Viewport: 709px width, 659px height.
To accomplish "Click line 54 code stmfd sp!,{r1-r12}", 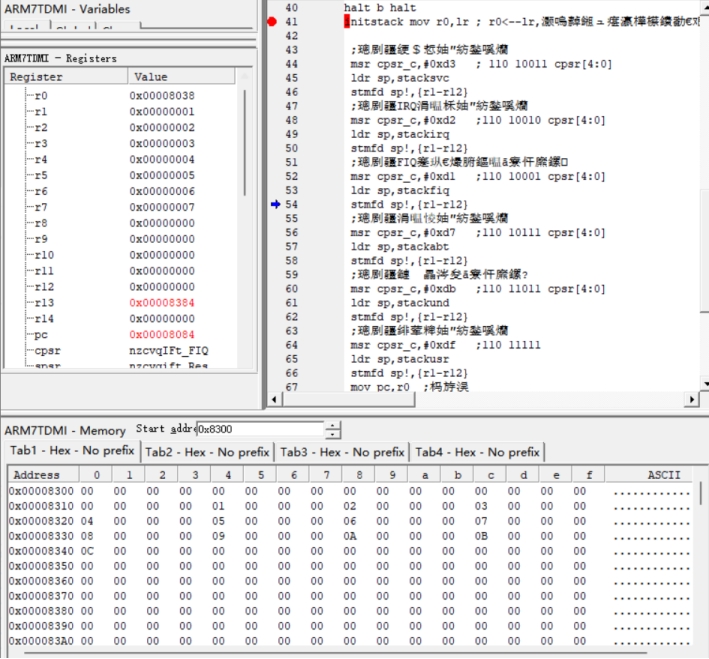I will 409,204.
